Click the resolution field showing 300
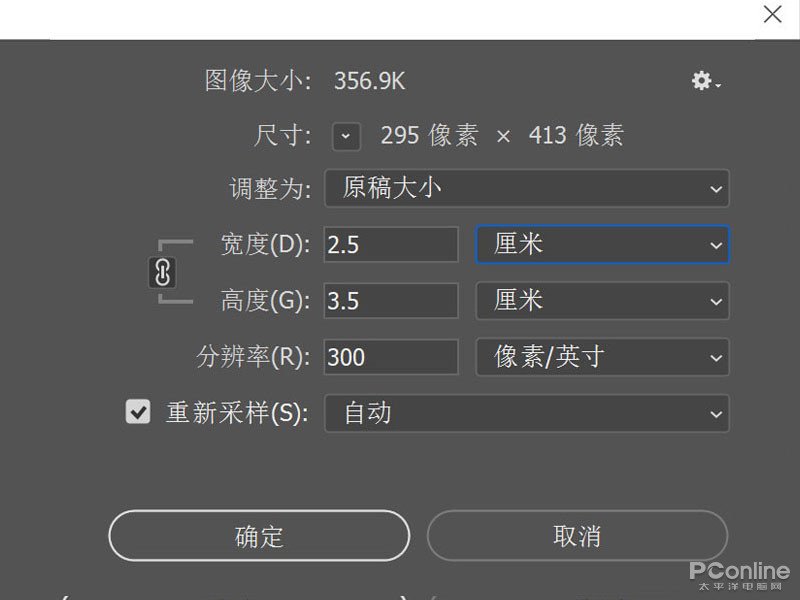The image size is (800, 600). click(390, 356)
